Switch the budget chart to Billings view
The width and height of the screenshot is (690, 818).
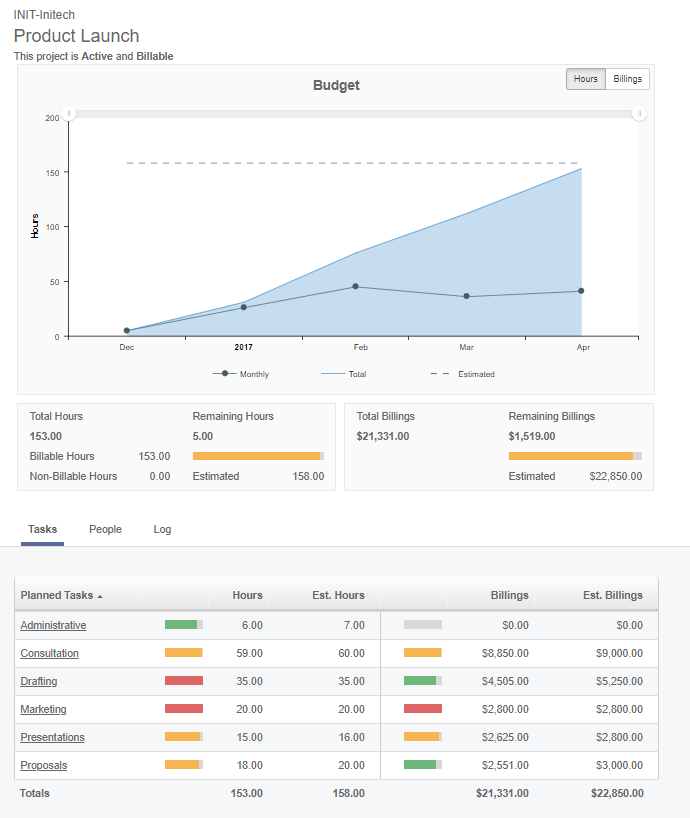pos(627,78)
